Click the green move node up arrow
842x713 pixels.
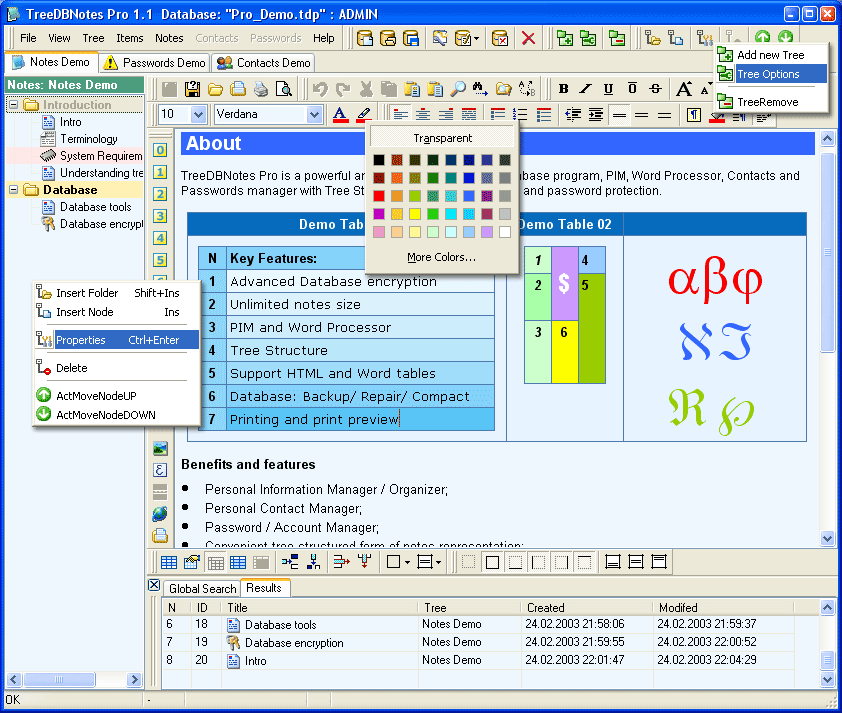click(763, 38)
